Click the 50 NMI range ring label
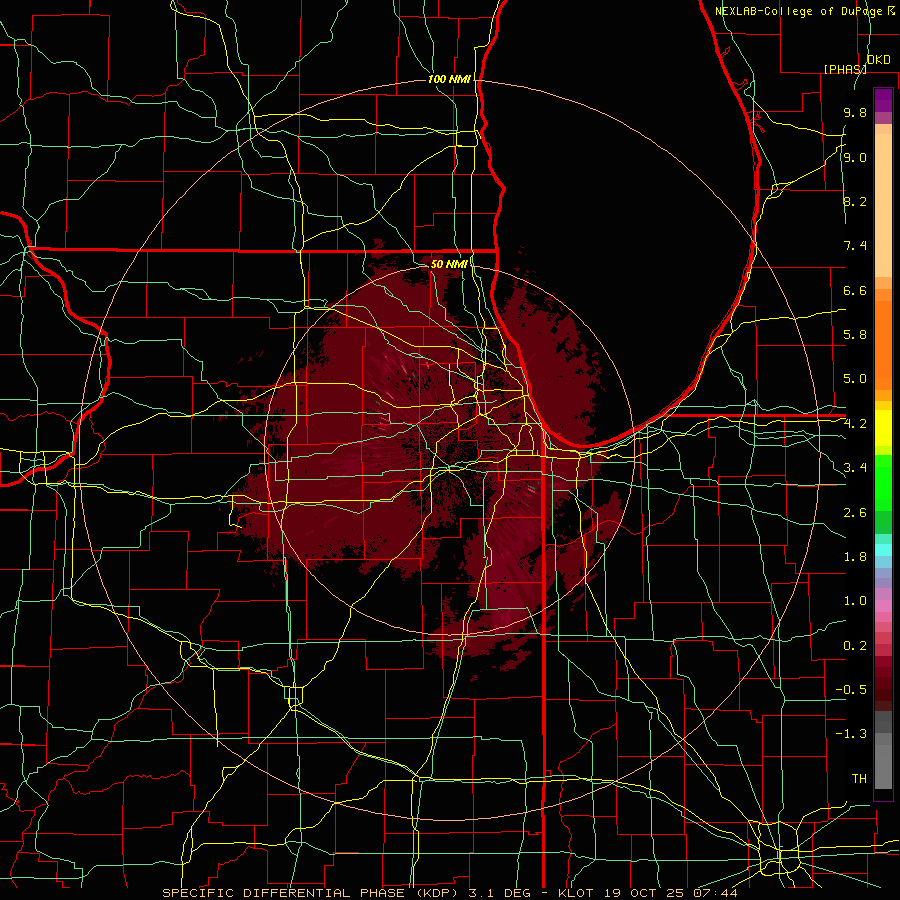Screen dimensions: 900x900 [x=449, y=264]
